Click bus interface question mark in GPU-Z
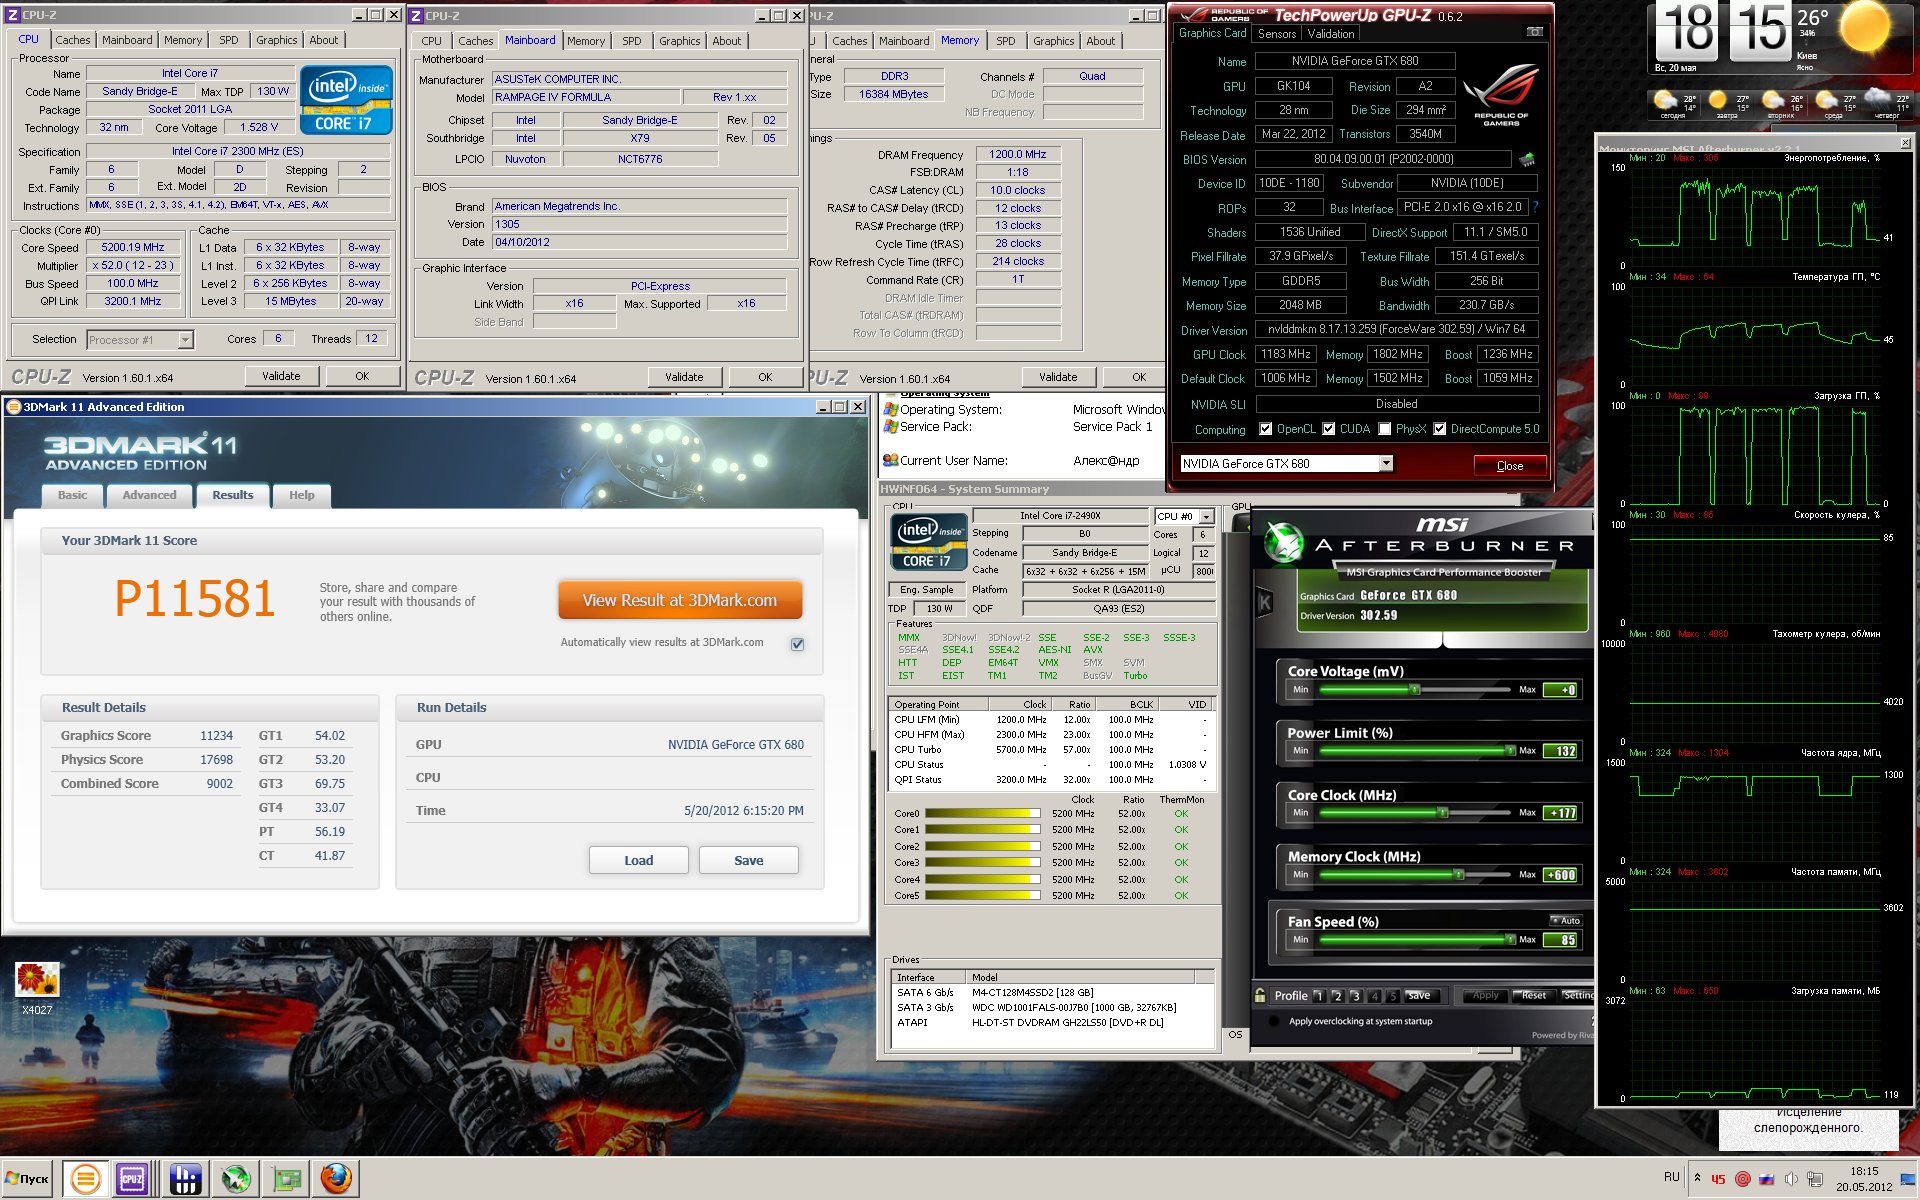The image size is (1920, 1200). coord(1535,207)
